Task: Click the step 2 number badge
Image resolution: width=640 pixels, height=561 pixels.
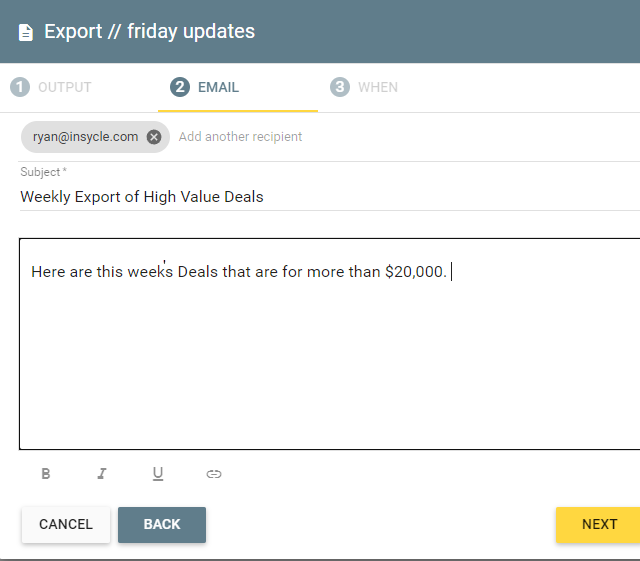Action: pos(180,87)
